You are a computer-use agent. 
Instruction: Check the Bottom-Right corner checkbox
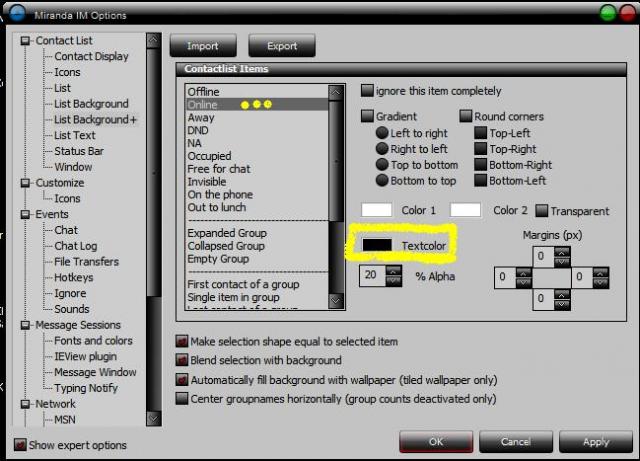[480, 165]
